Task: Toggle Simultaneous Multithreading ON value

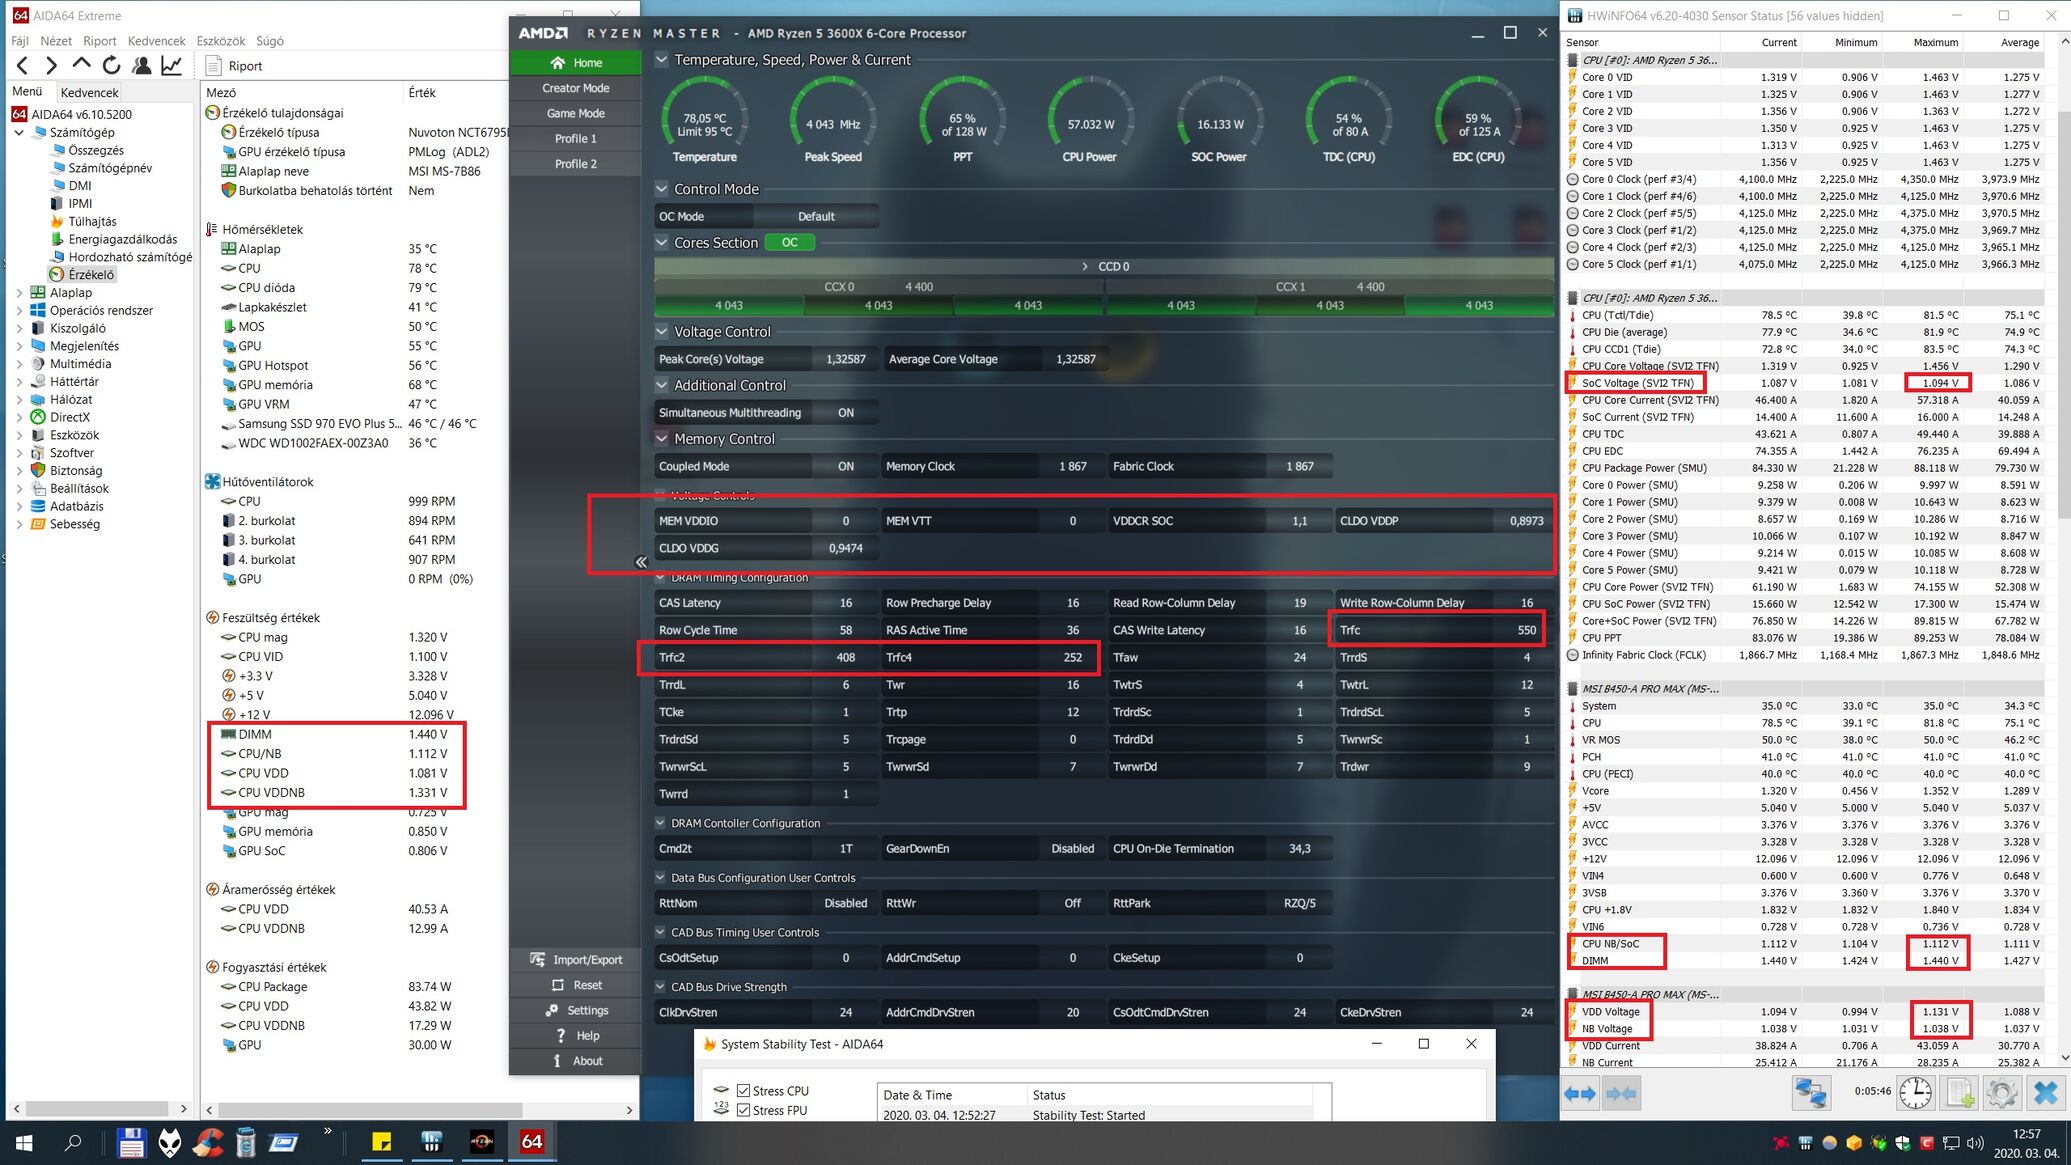Action: (846, 413)
